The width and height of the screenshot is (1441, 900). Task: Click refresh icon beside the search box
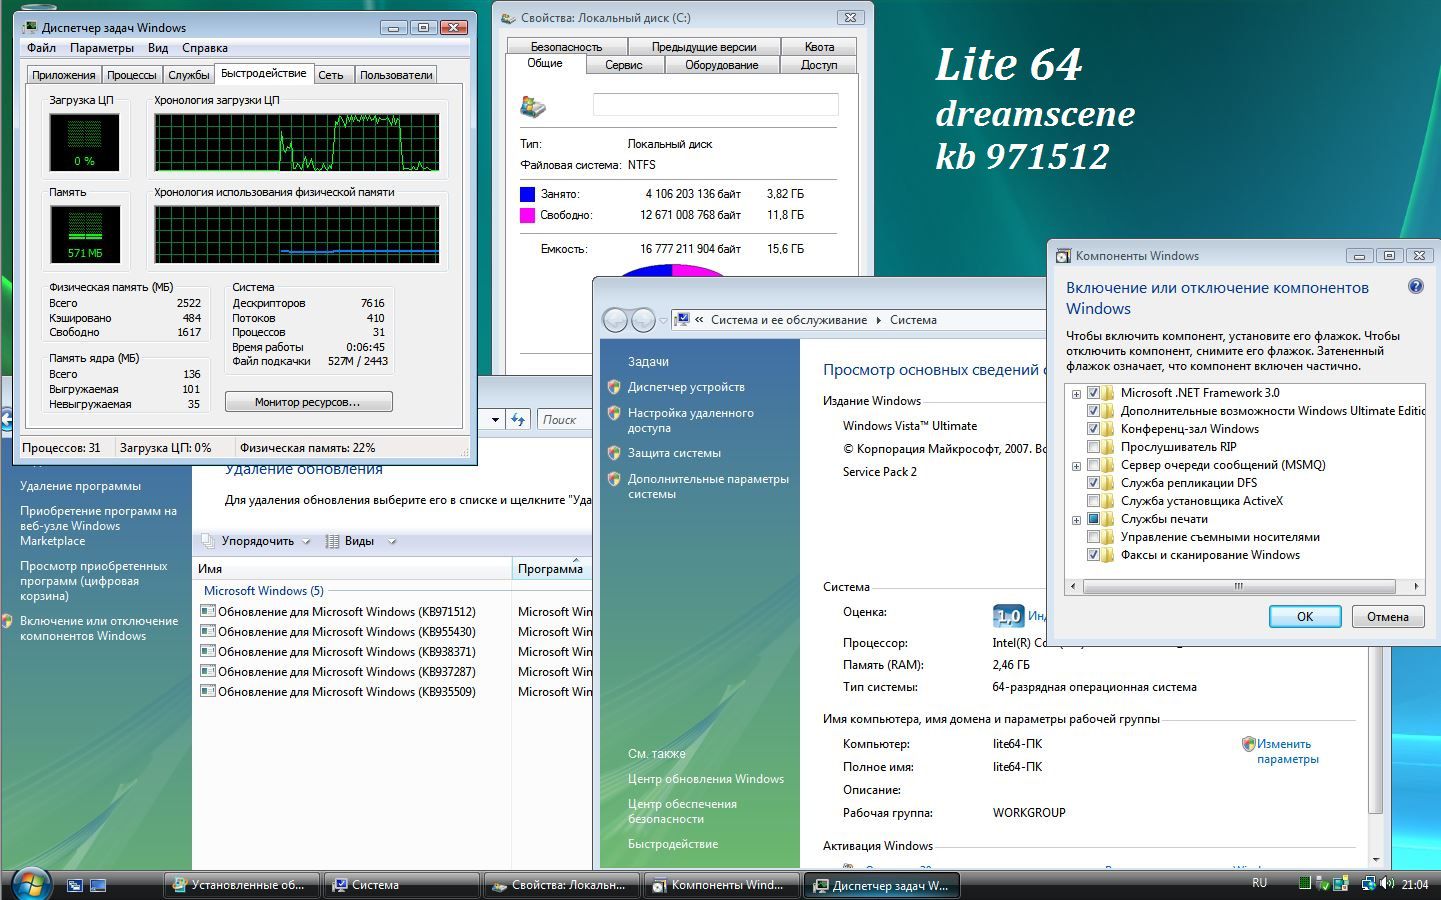(x=518, y=420)
